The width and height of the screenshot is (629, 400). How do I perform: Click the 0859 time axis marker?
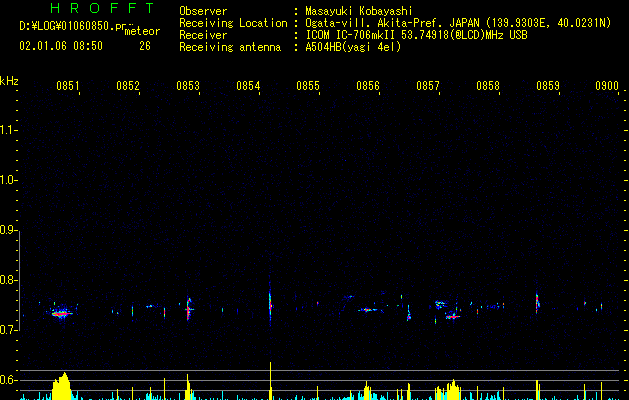548,86
